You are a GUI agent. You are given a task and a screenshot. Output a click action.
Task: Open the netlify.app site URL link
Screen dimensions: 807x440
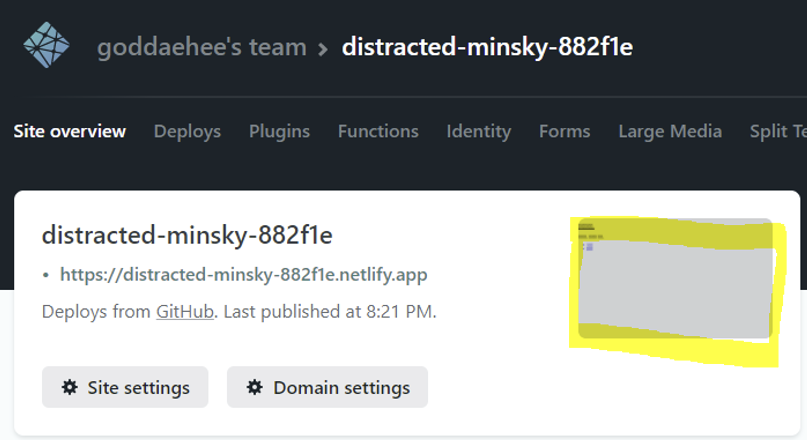[243, 275]
